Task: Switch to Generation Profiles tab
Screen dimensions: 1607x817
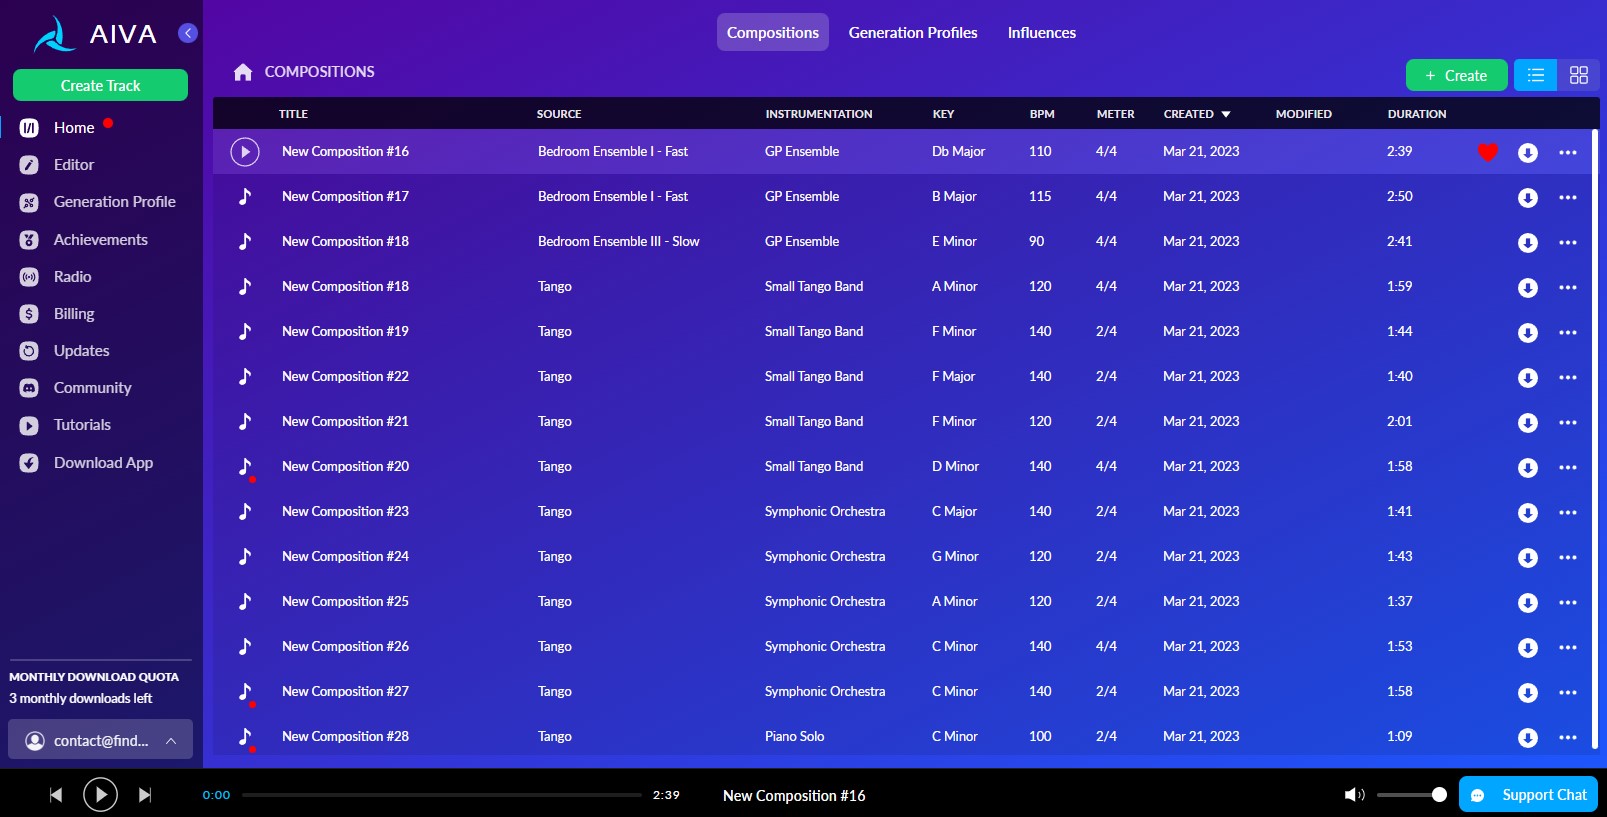Action: [x=912, y=33]
